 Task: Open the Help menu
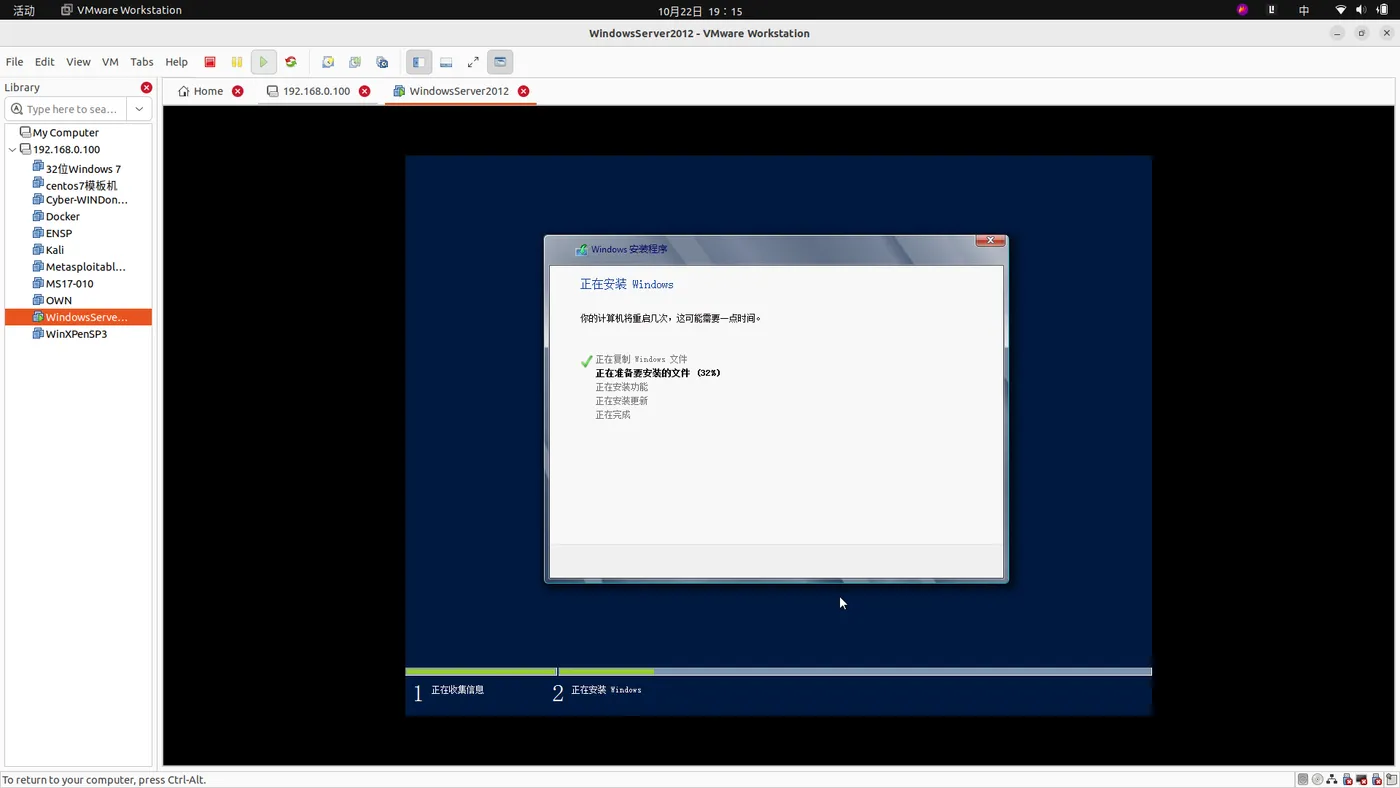[x=176, y=62]
